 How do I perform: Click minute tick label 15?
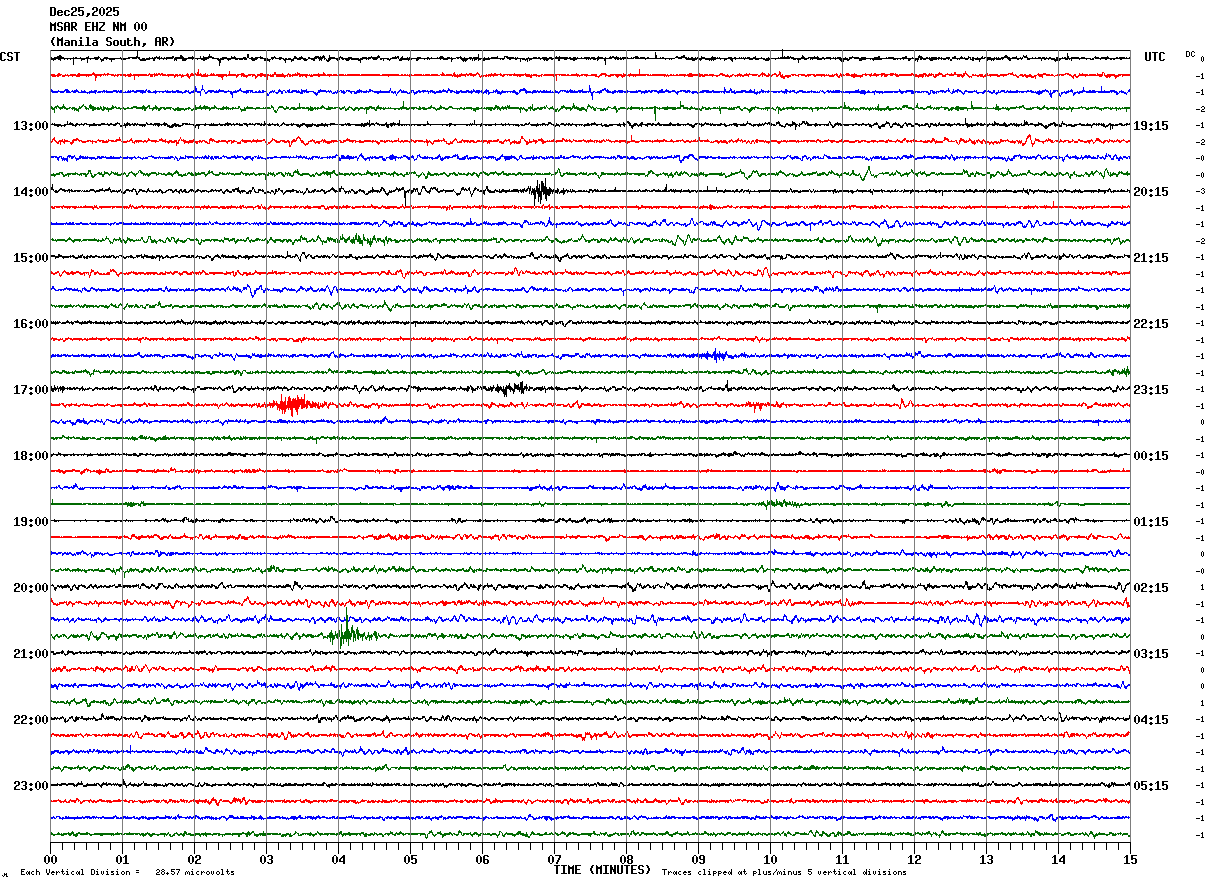click(1130, 859)
